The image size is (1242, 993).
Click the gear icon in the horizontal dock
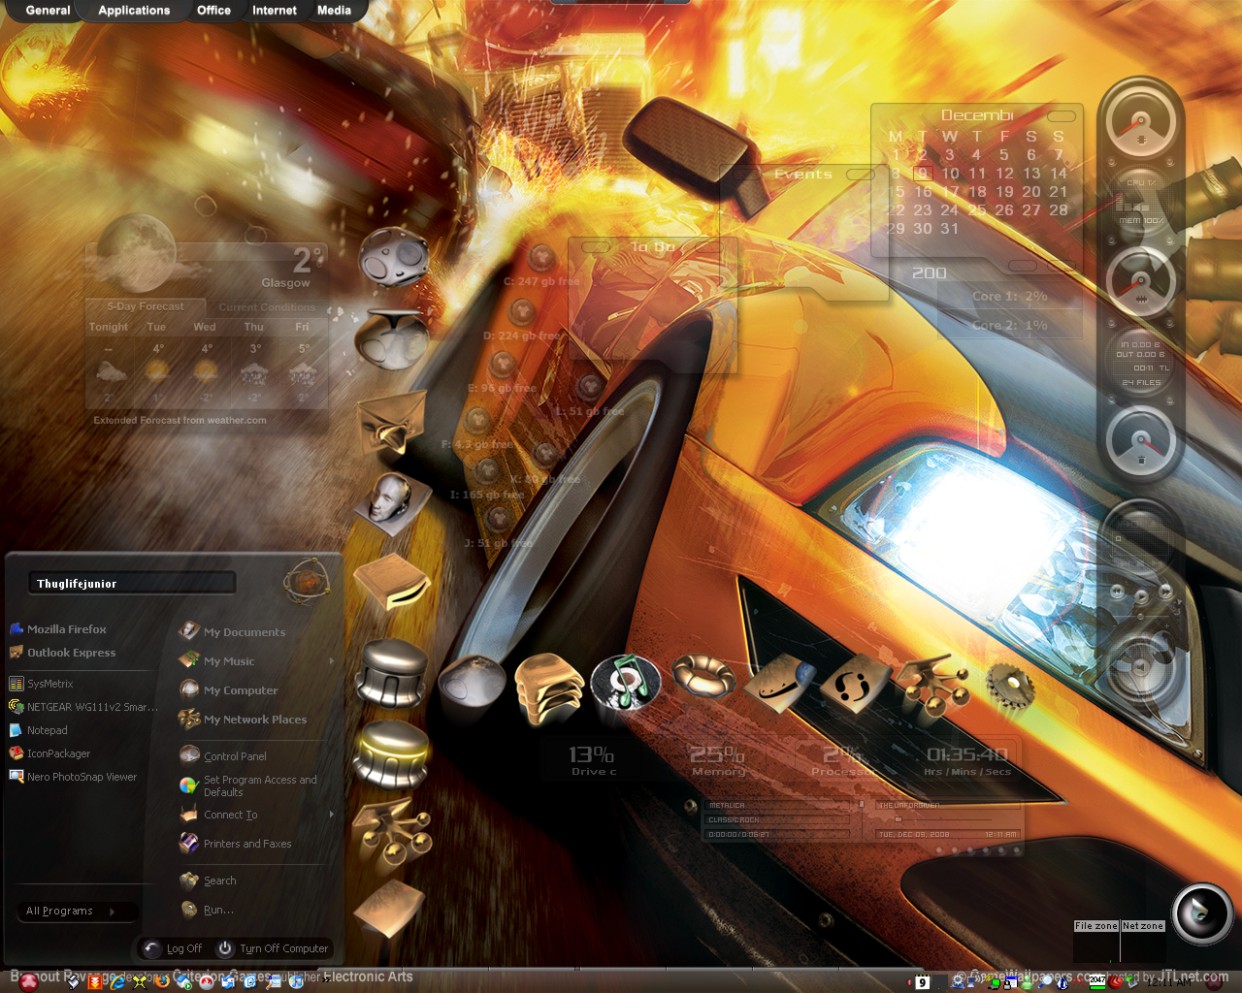(1010, 686)
